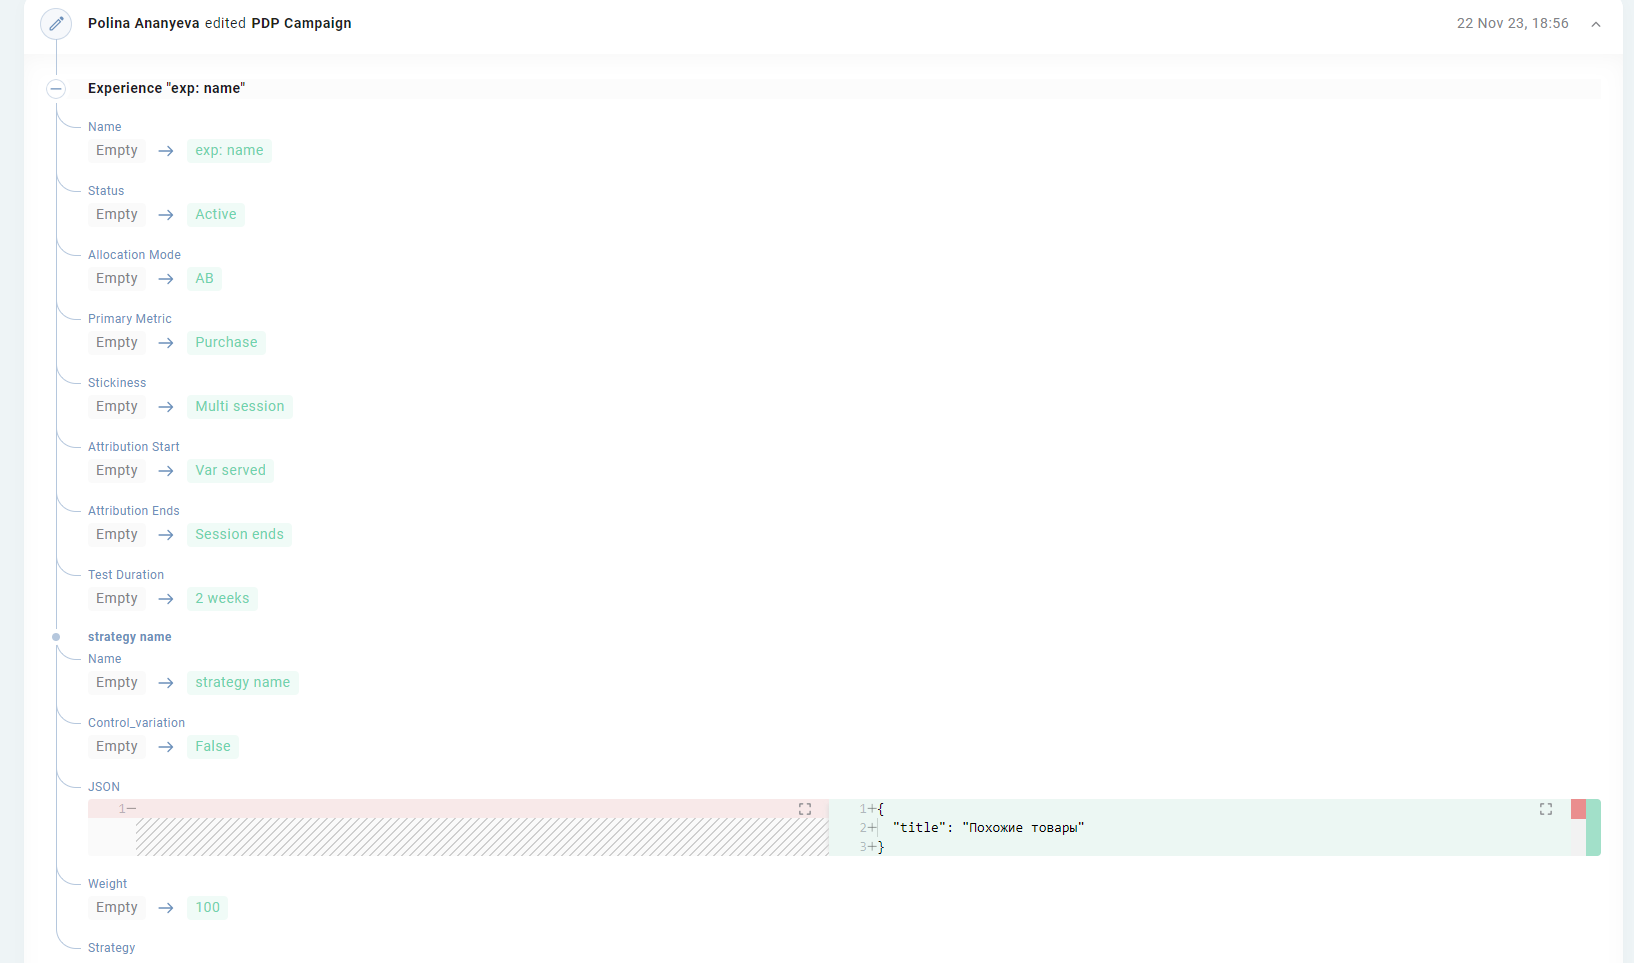
Task: Select the "exp: name" new value tag
Action: [229, 151]
